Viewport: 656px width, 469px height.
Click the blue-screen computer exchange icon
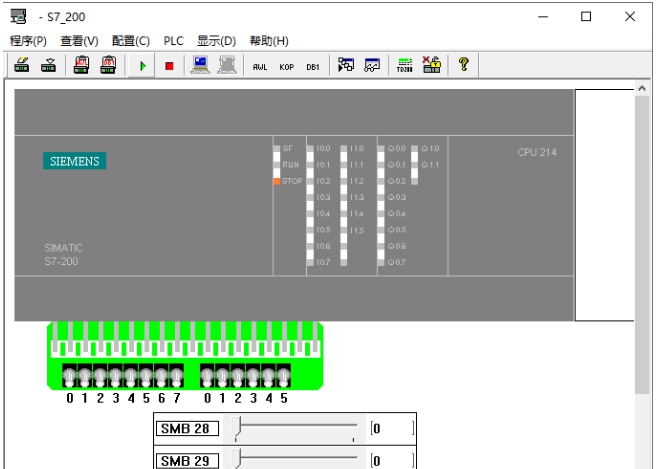(x=200, y=65)
